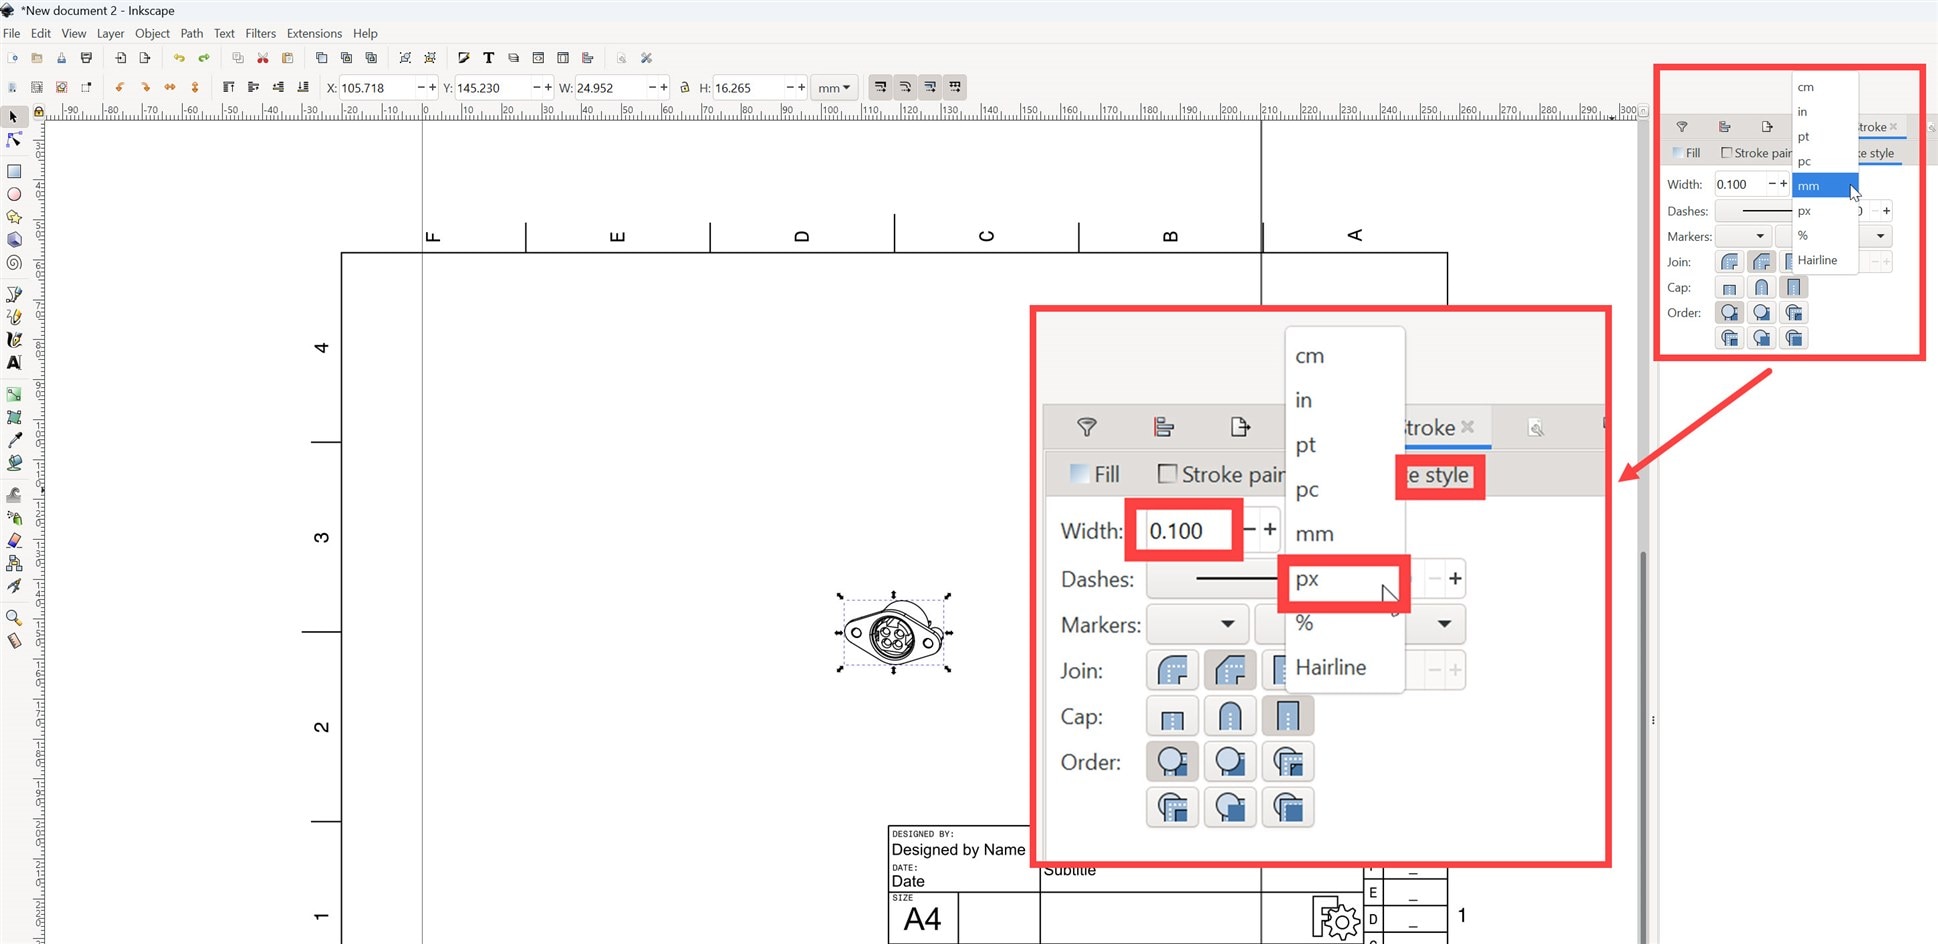Click the rotate 90° counter-clockwise button
Viewport: 1938px width, 944px height.
(x=119, y=88)
